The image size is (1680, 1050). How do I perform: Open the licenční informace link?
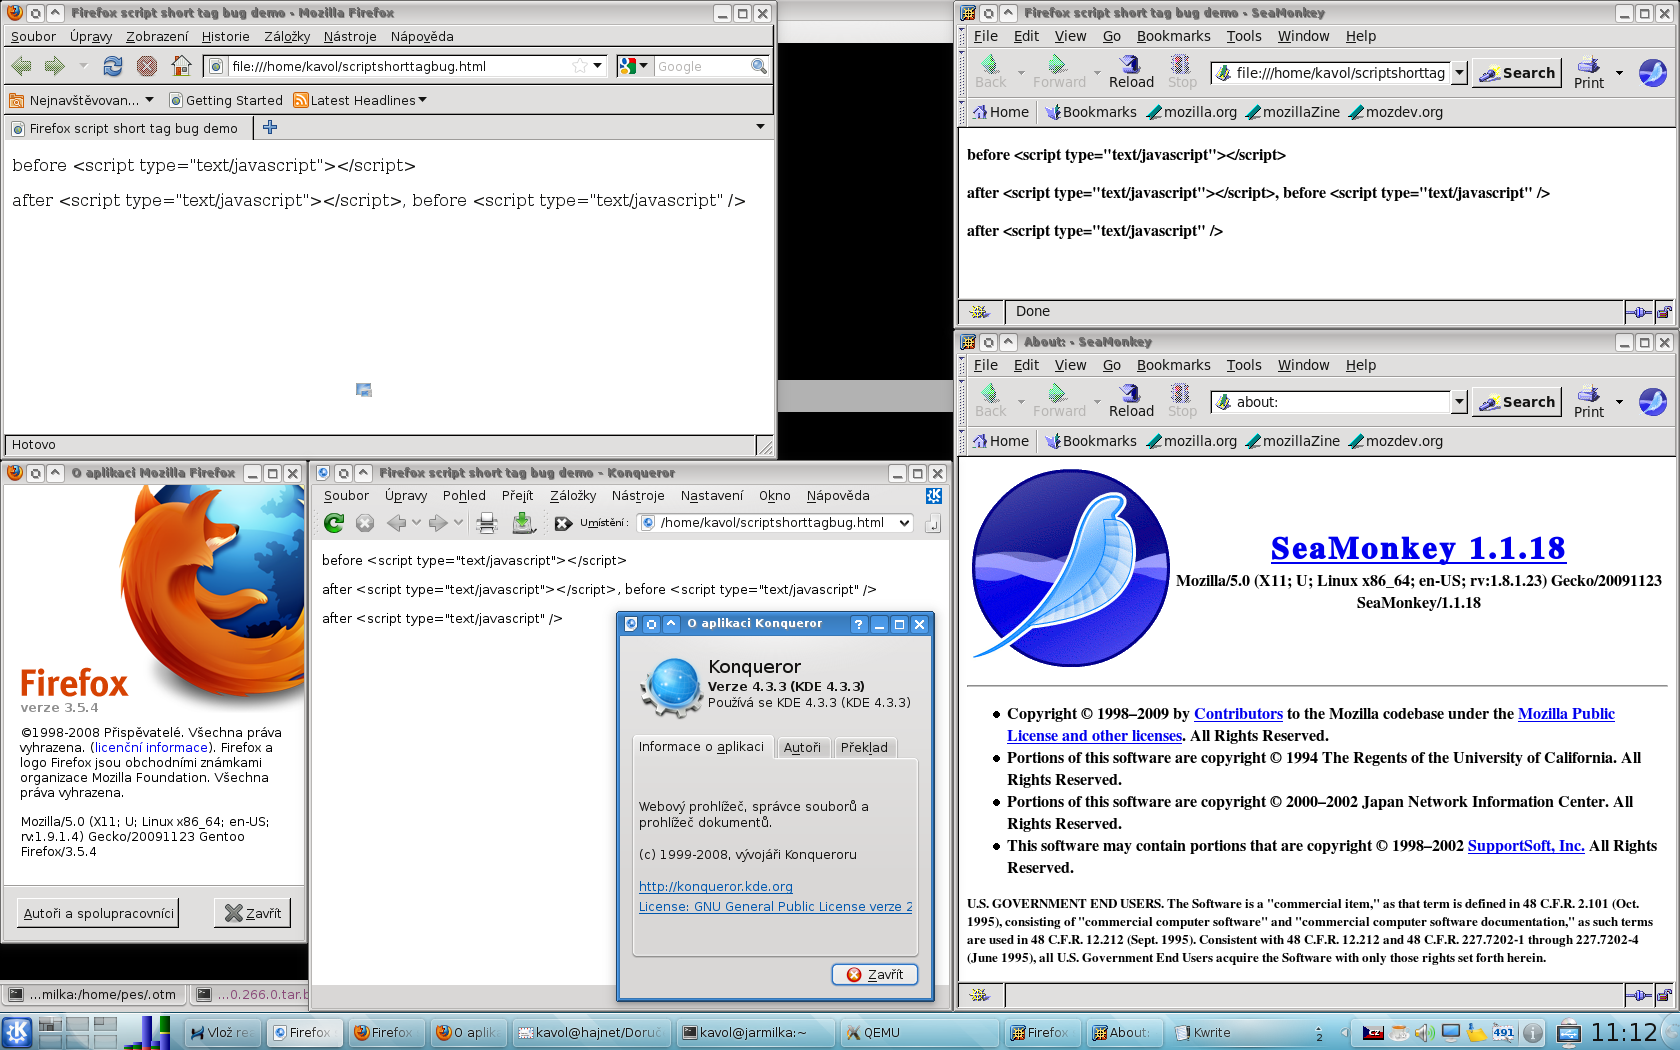150,747
